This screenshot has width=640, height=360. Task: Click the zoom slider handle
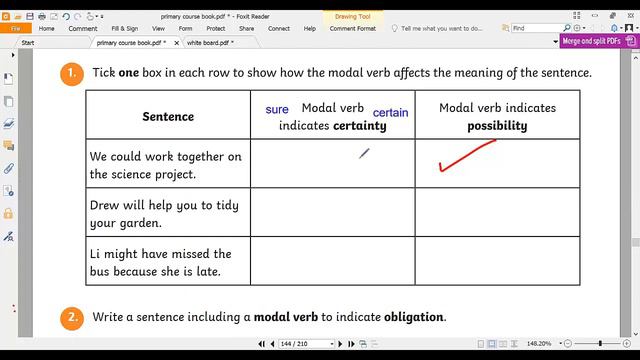tap(600, 344)
